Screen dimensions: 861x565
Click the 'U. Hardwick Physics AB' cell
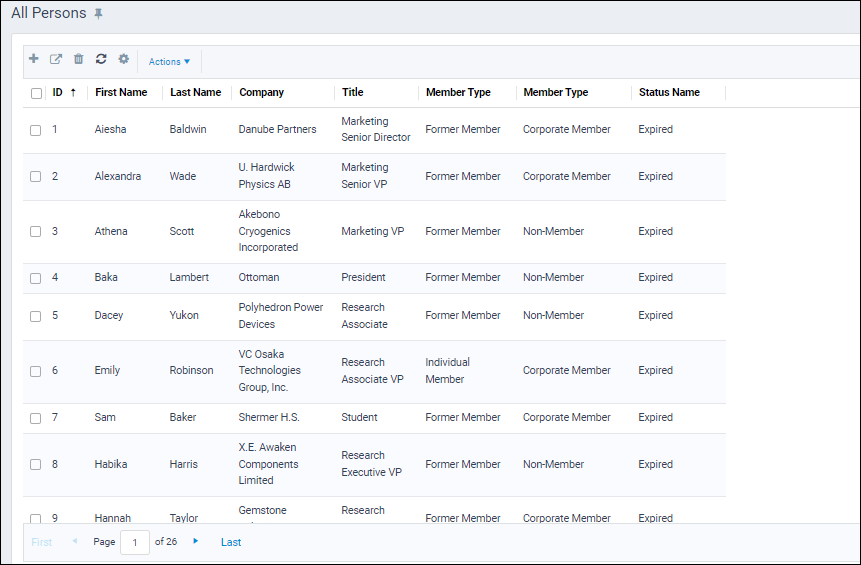pos(266,176)
